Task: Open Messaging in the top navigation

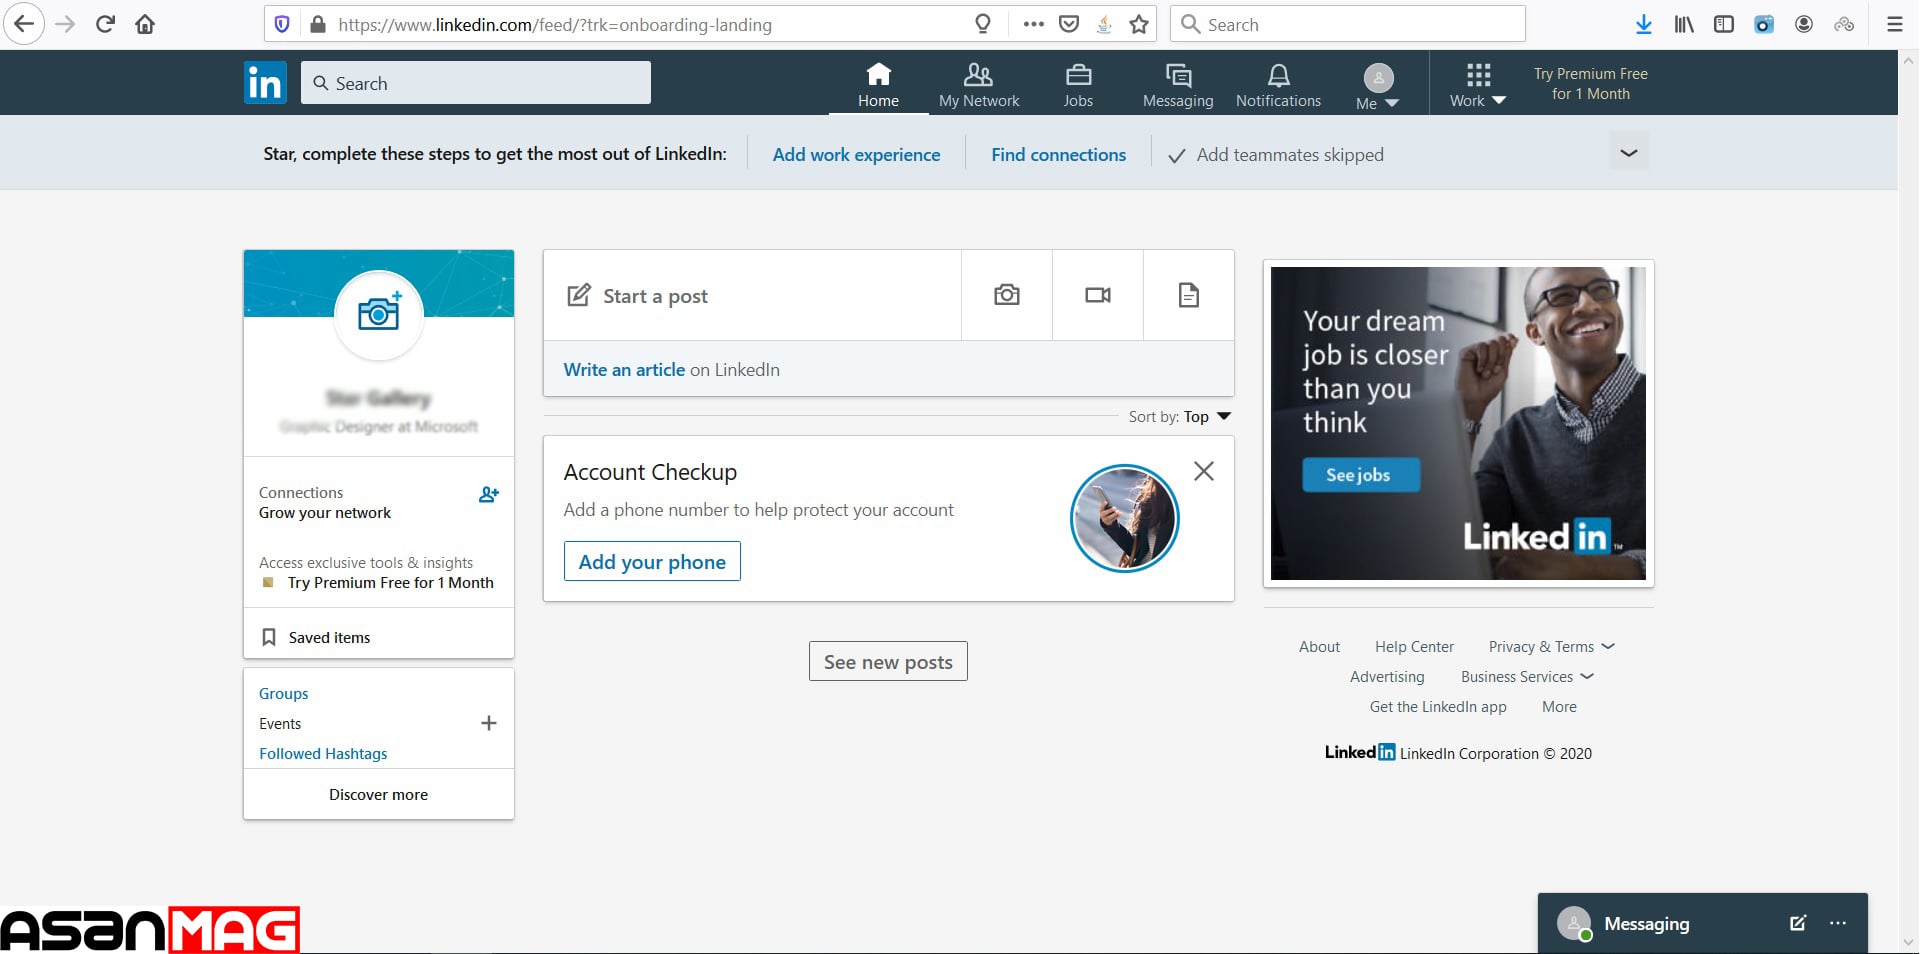Action: click(1178, 85)
